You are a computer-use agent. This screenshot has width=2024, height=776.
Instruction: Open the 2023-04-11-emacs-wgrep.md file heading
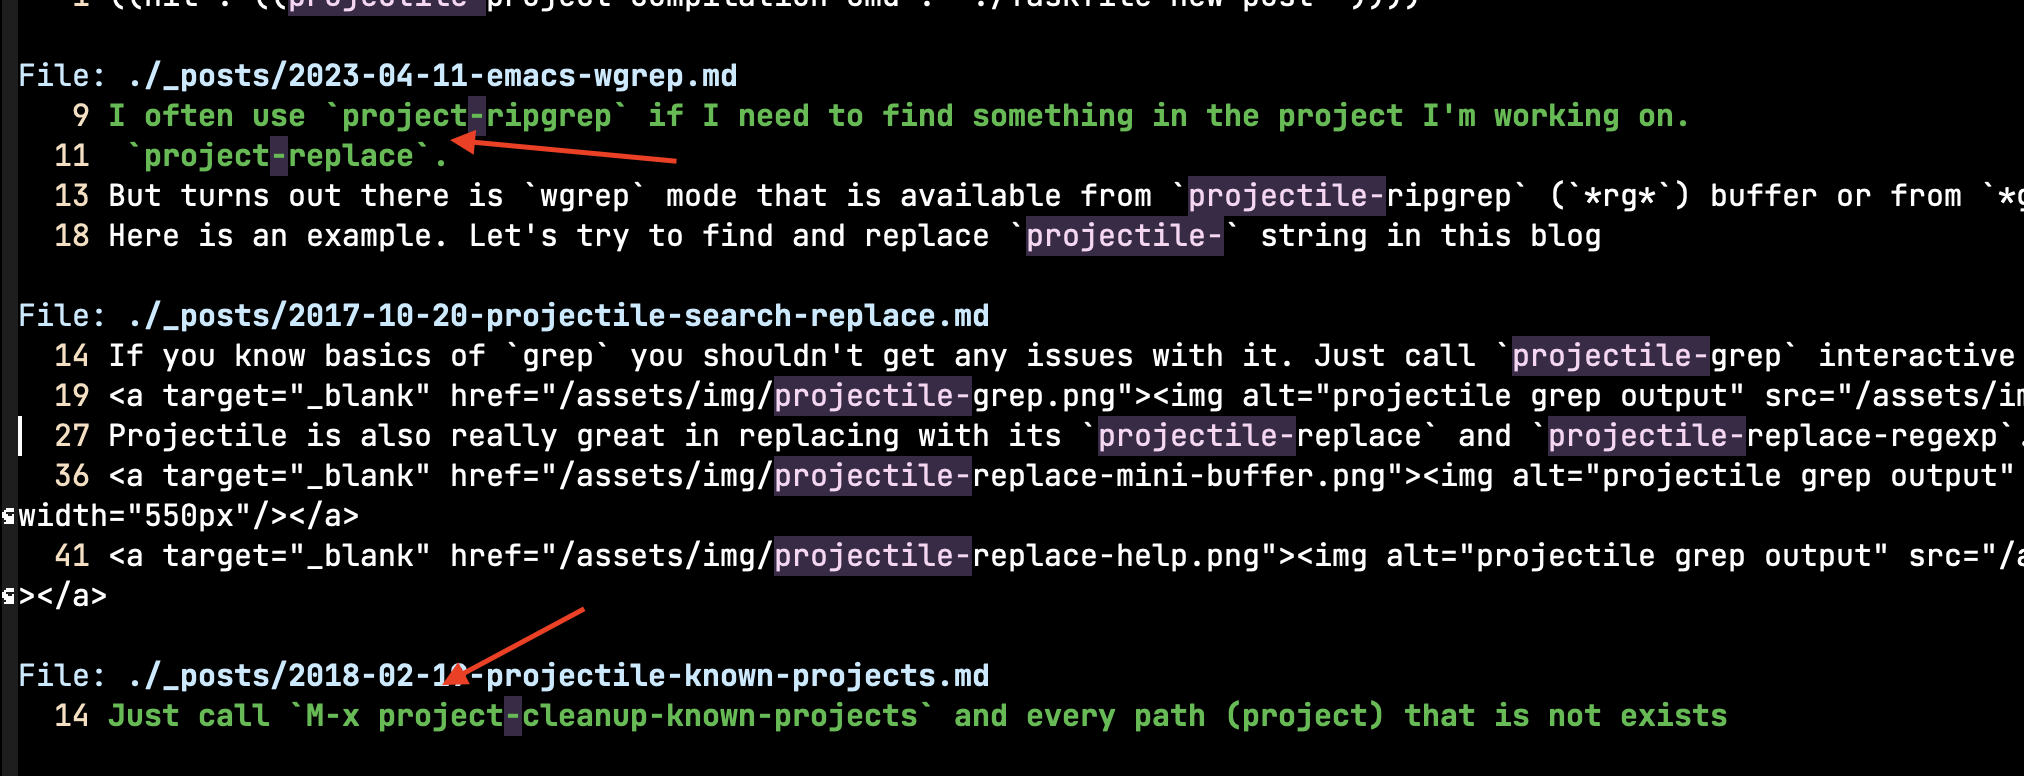[x=432, y=76]
